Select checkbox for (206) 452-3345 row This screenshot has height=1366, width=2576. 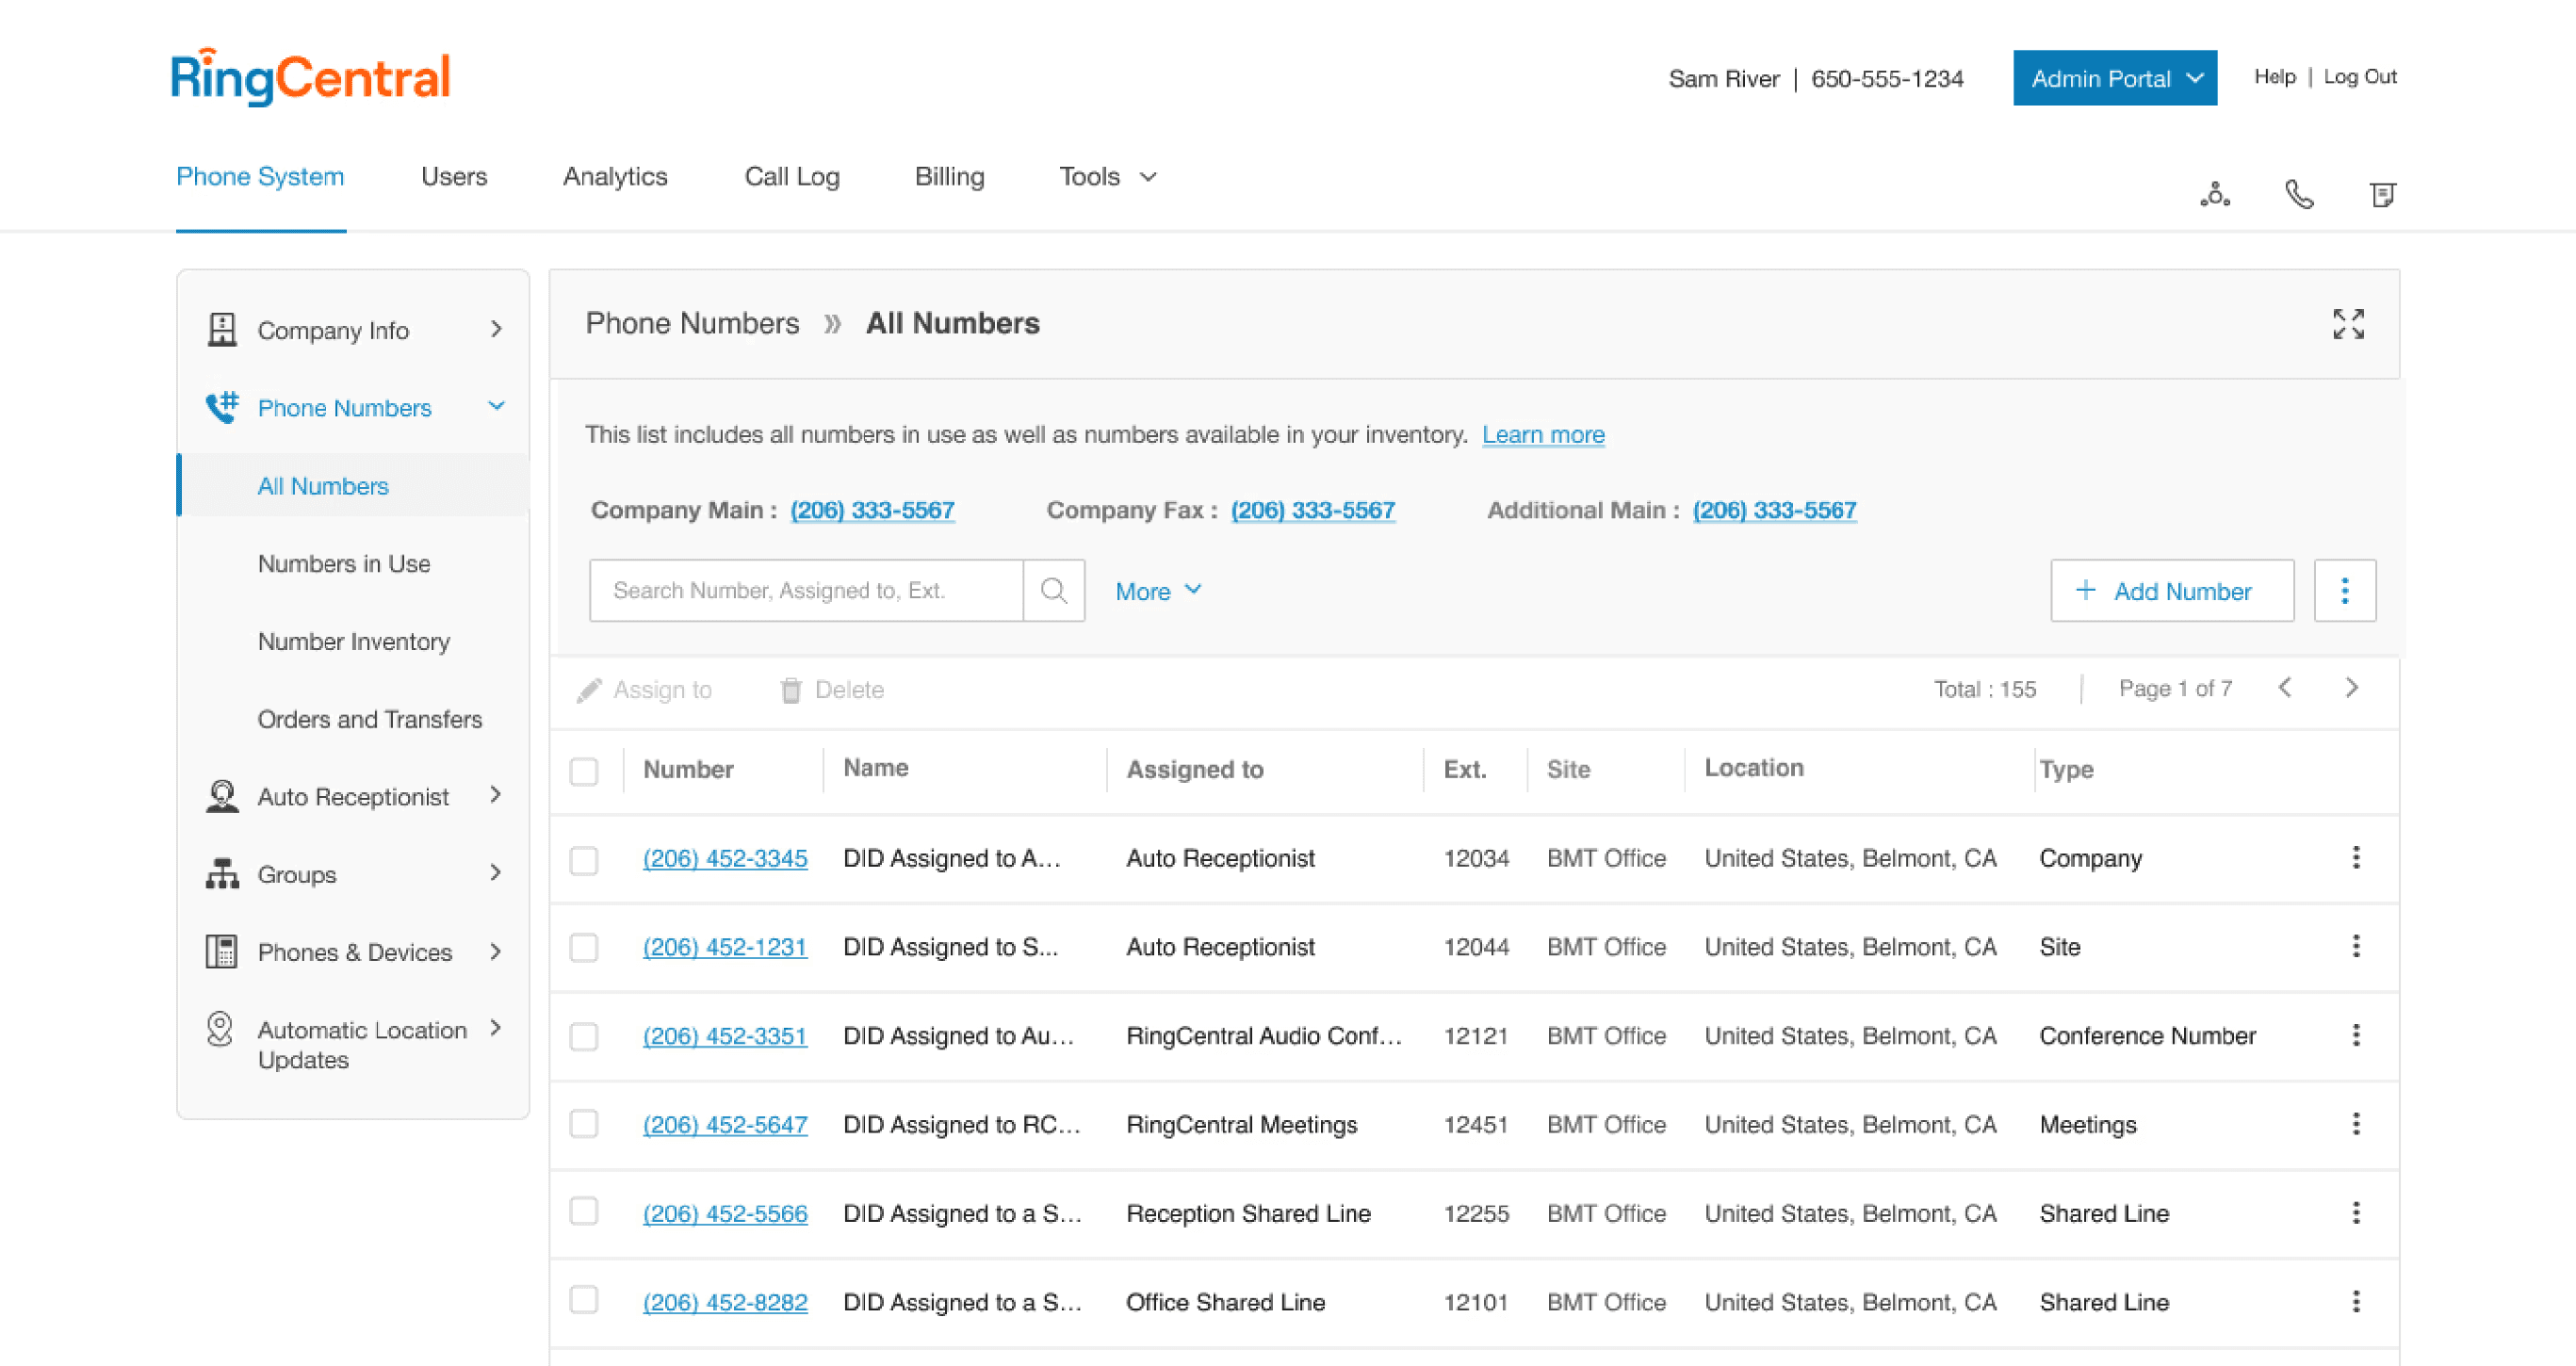[x=584, y=860]
